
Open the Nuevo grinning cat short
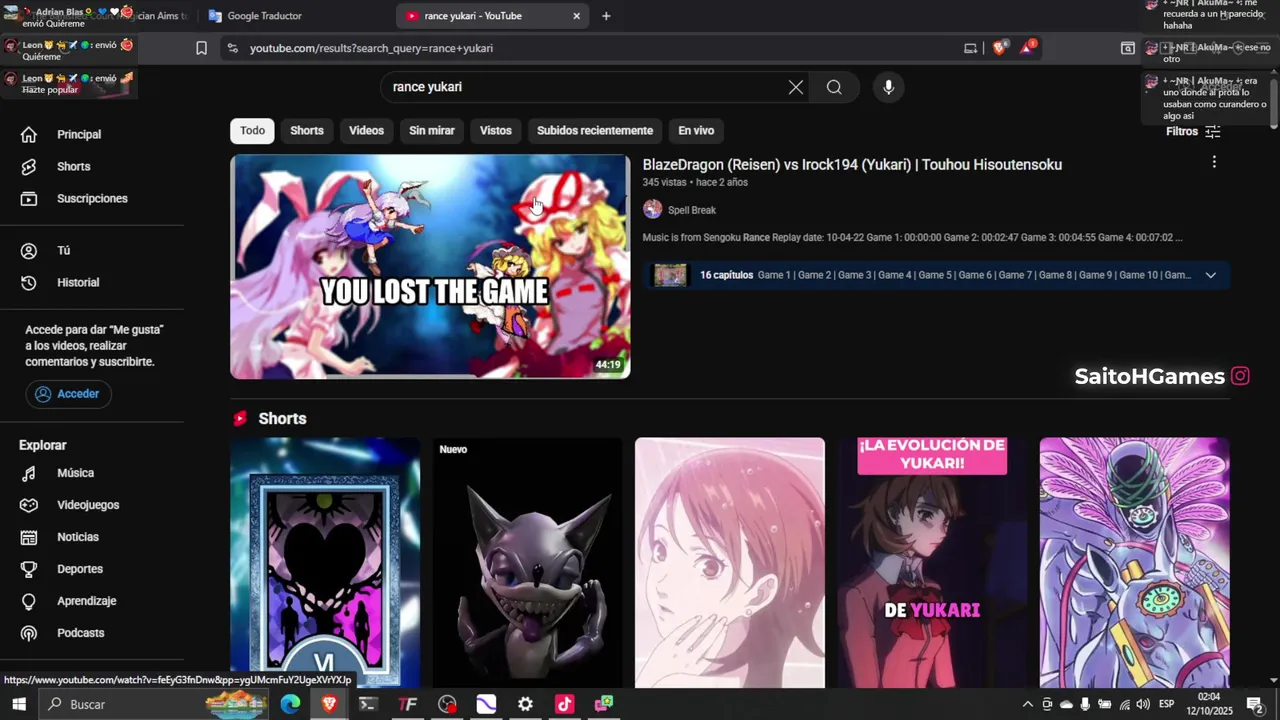(x=527, y=562)
